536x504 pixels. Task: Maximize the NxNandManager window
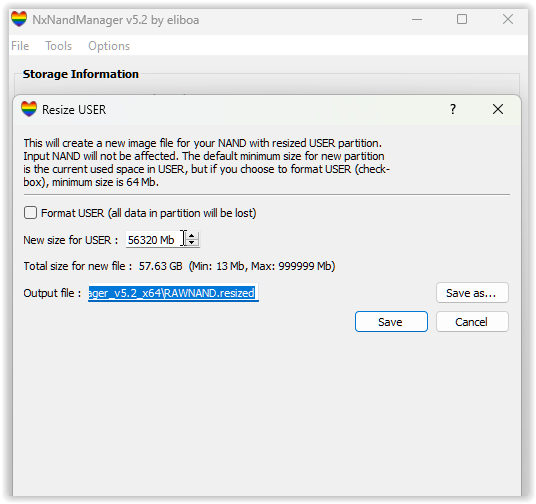point(462,19)
